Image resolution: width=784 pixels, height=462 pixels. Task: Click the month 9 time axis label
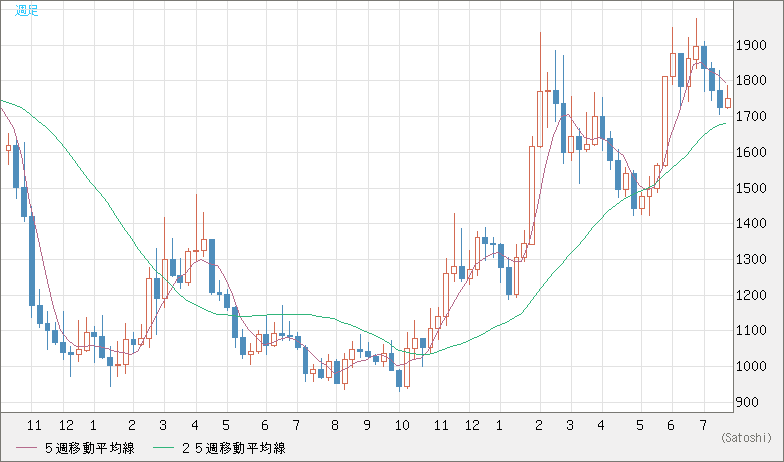click(x=367, y=426)
